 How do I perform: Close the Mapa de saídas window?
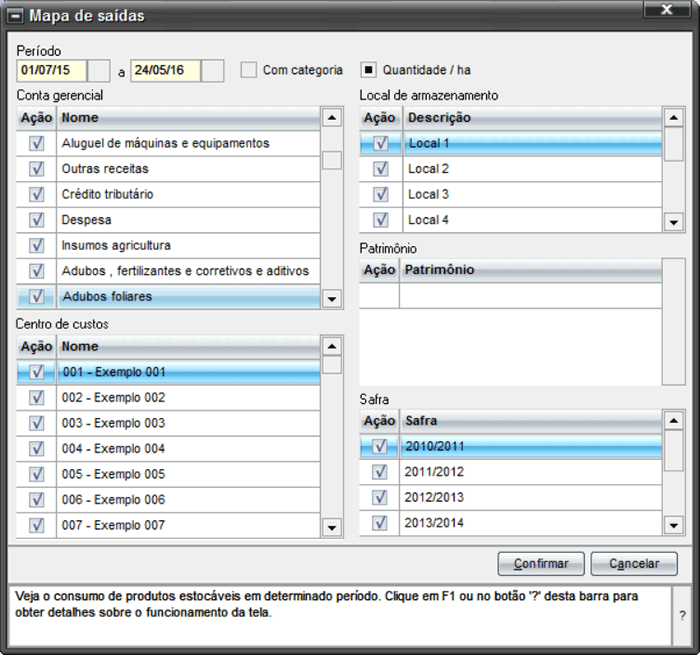[667, 9]
